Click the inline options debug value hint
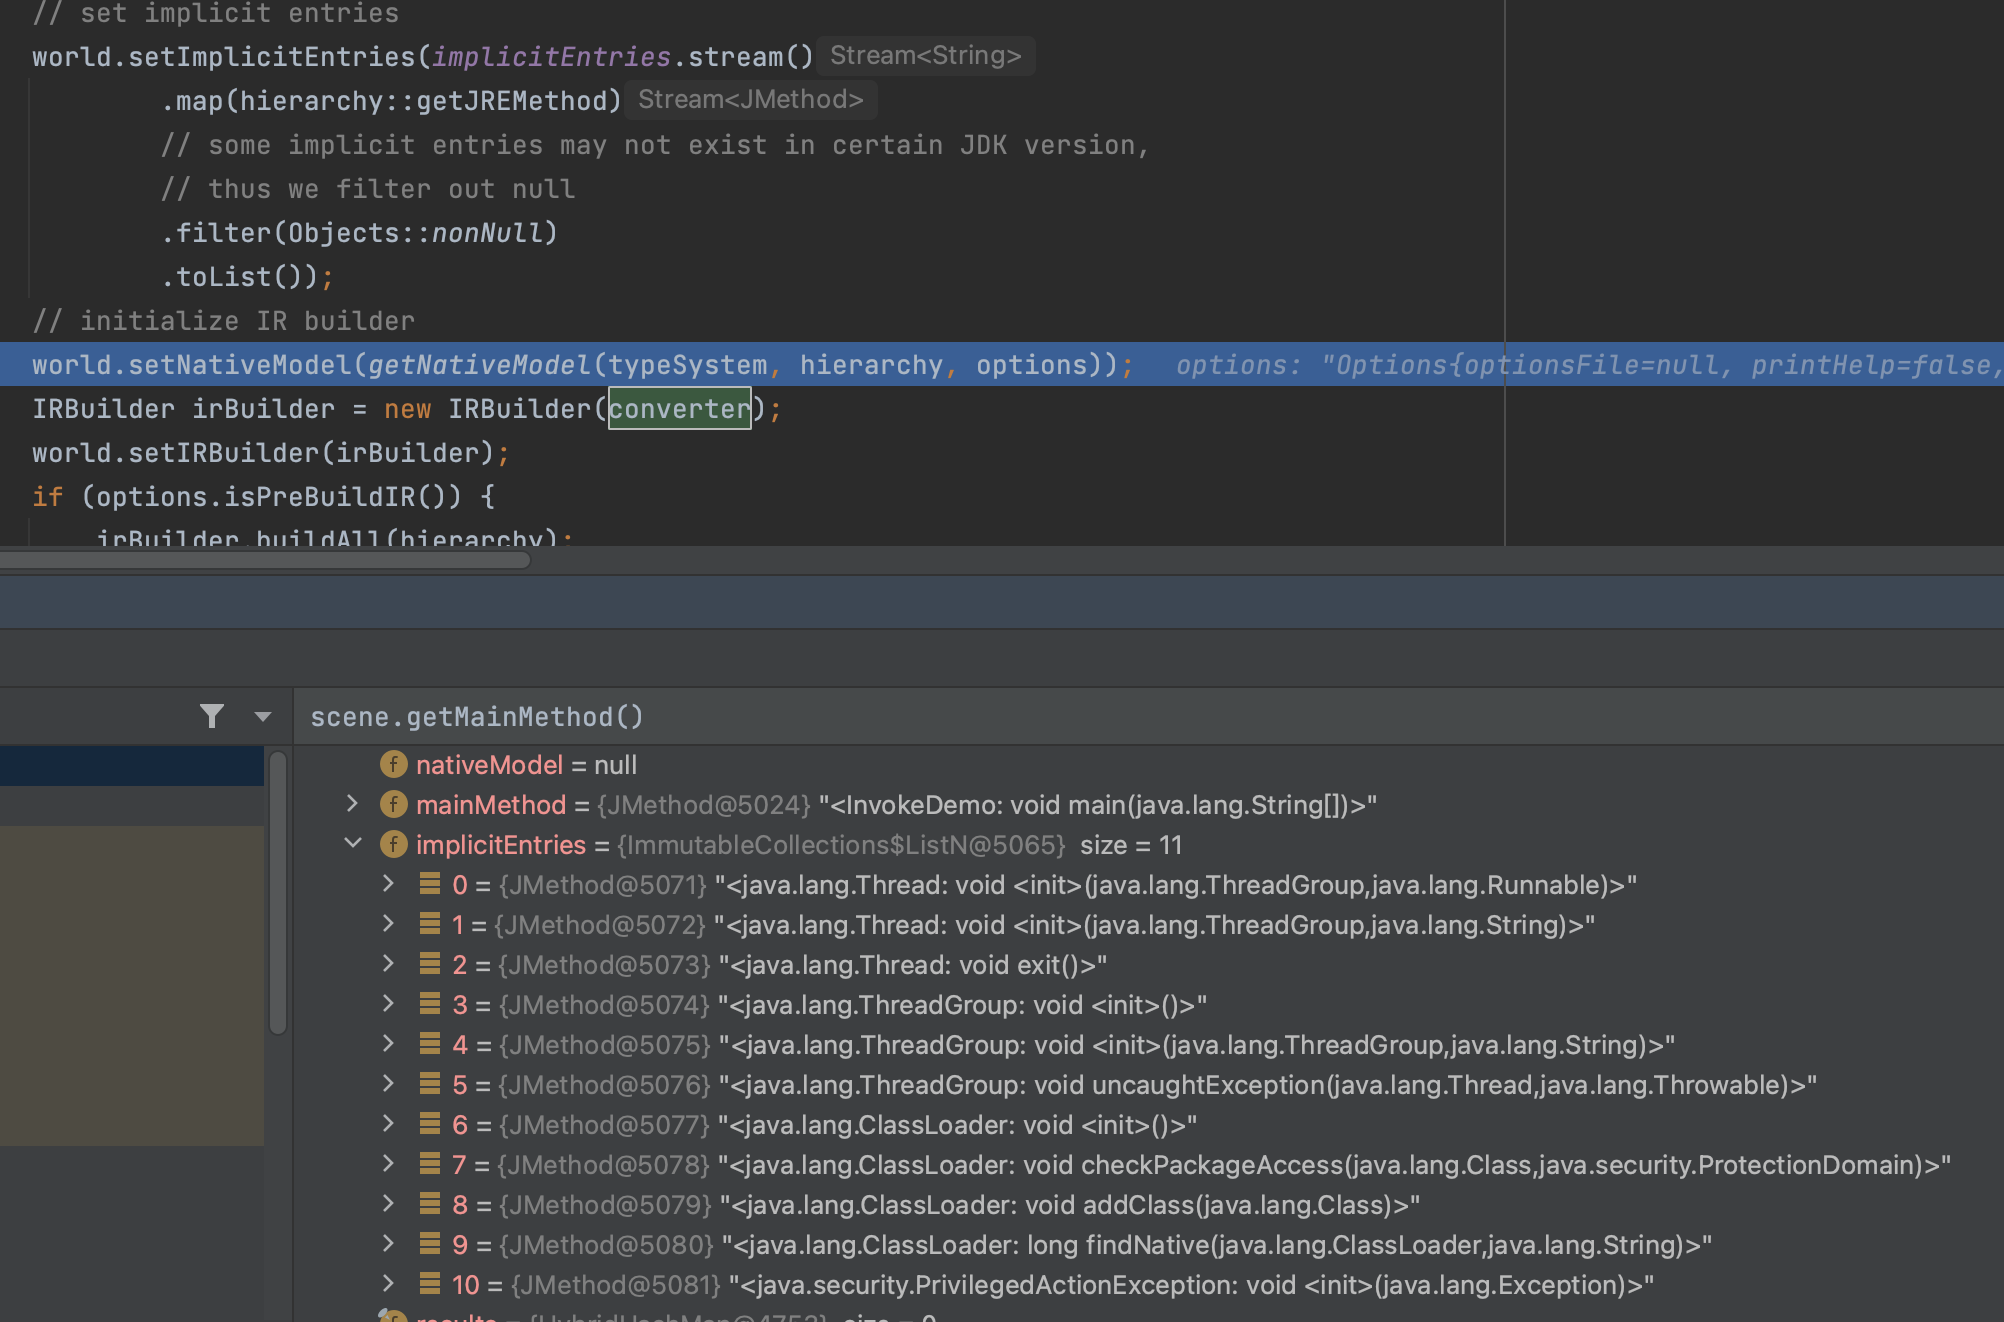Image resolution: width=2004 pixels, height=1322 pixels. tap(1589, 365)
